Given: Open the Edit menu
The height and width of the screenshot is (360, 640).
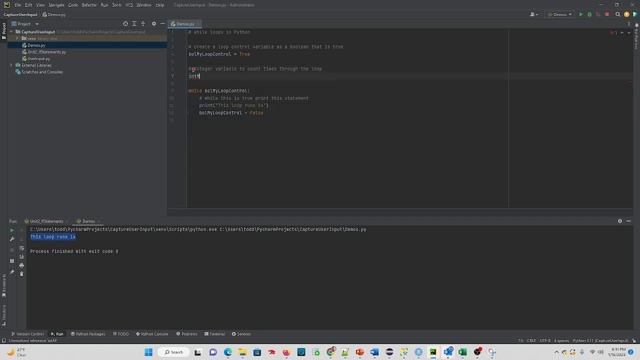Looking at the screenshot, I should [x=29, y=5].
